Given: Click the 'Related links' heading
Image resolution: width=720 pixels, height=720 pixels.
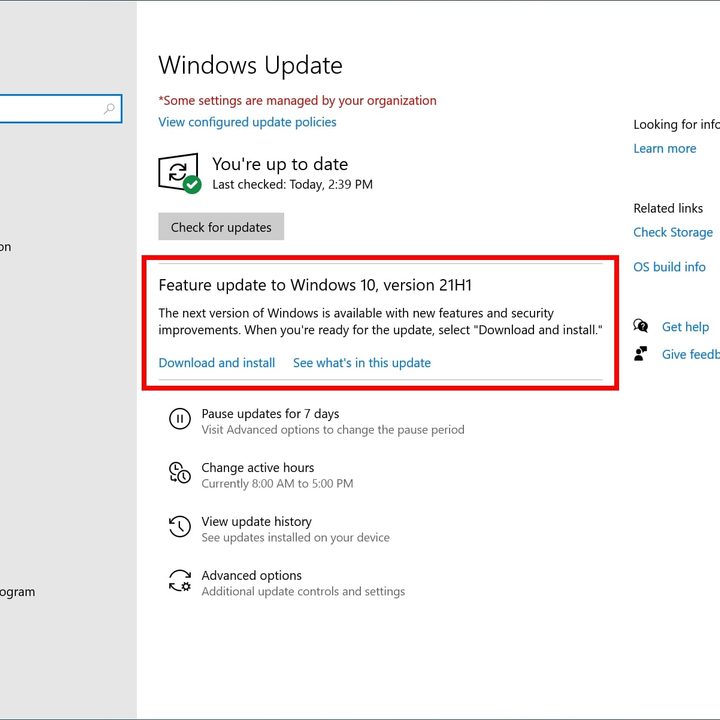Looking at the screenshot, I should click(668, 208).
